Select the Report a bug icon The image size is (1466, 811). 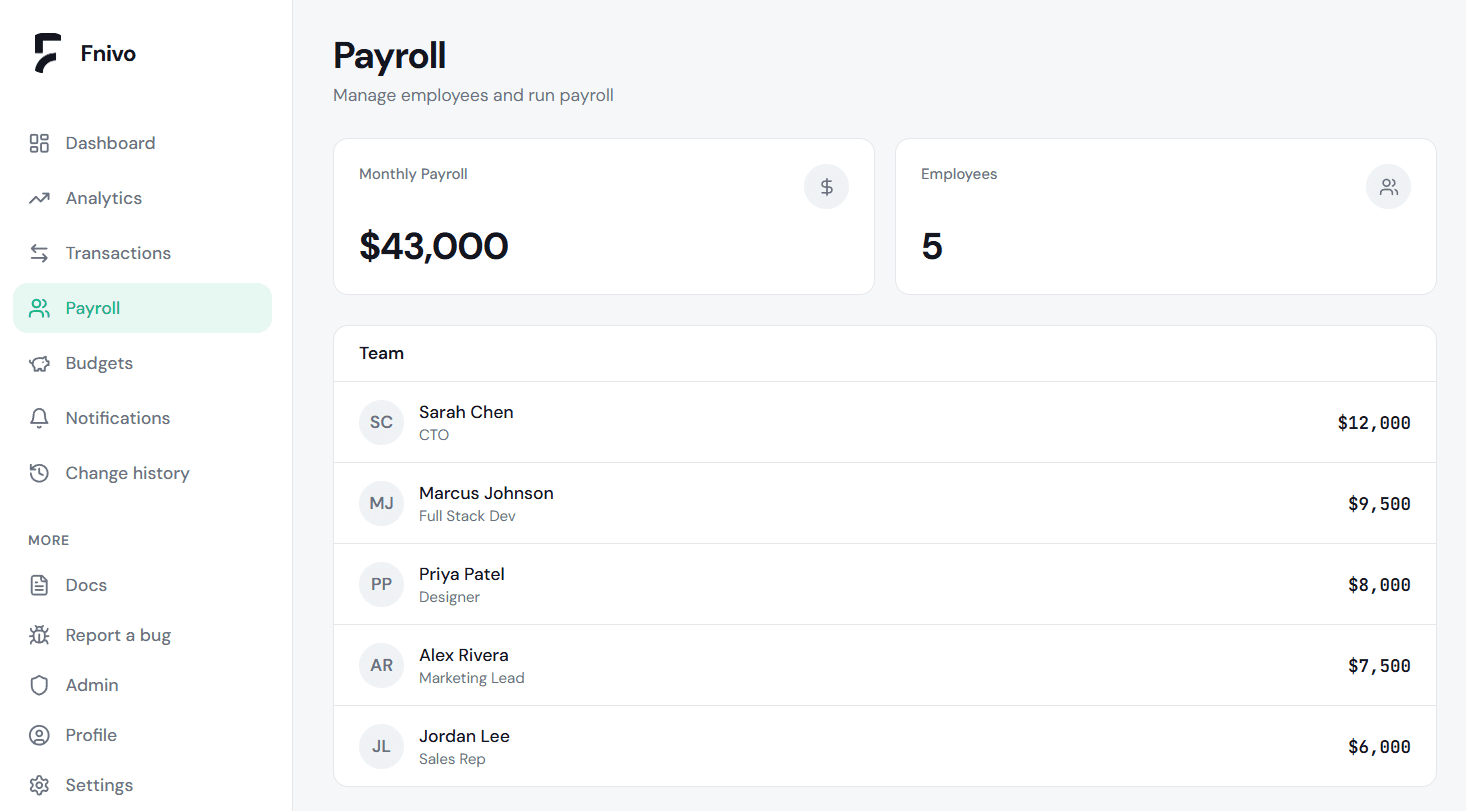click(39, 635)
